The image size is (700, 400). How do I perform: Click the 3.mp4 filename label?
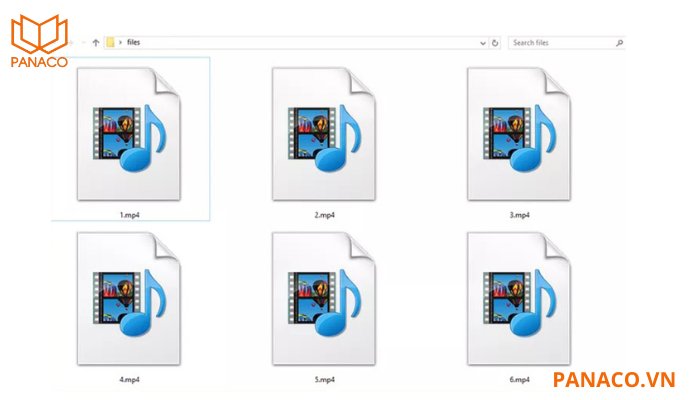(520, 215)
